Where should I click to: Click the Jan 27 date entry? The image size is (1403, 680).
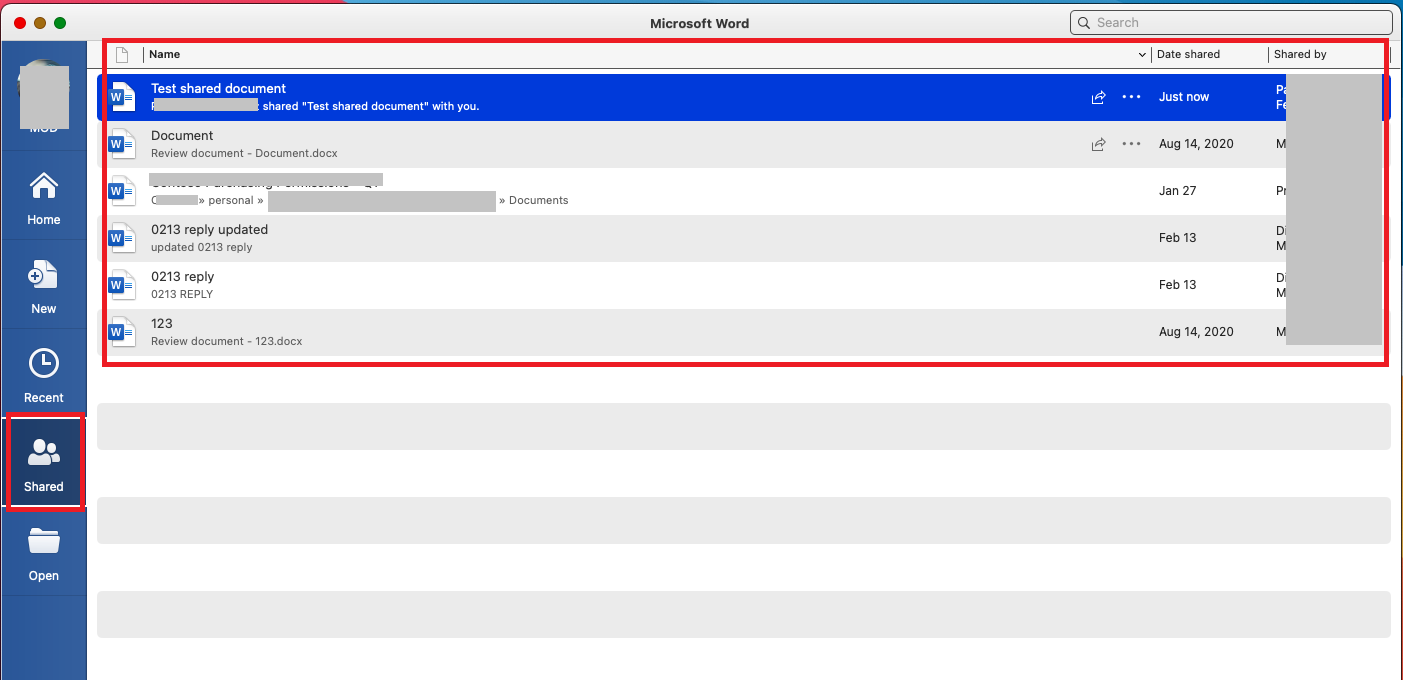[1177, 191]
